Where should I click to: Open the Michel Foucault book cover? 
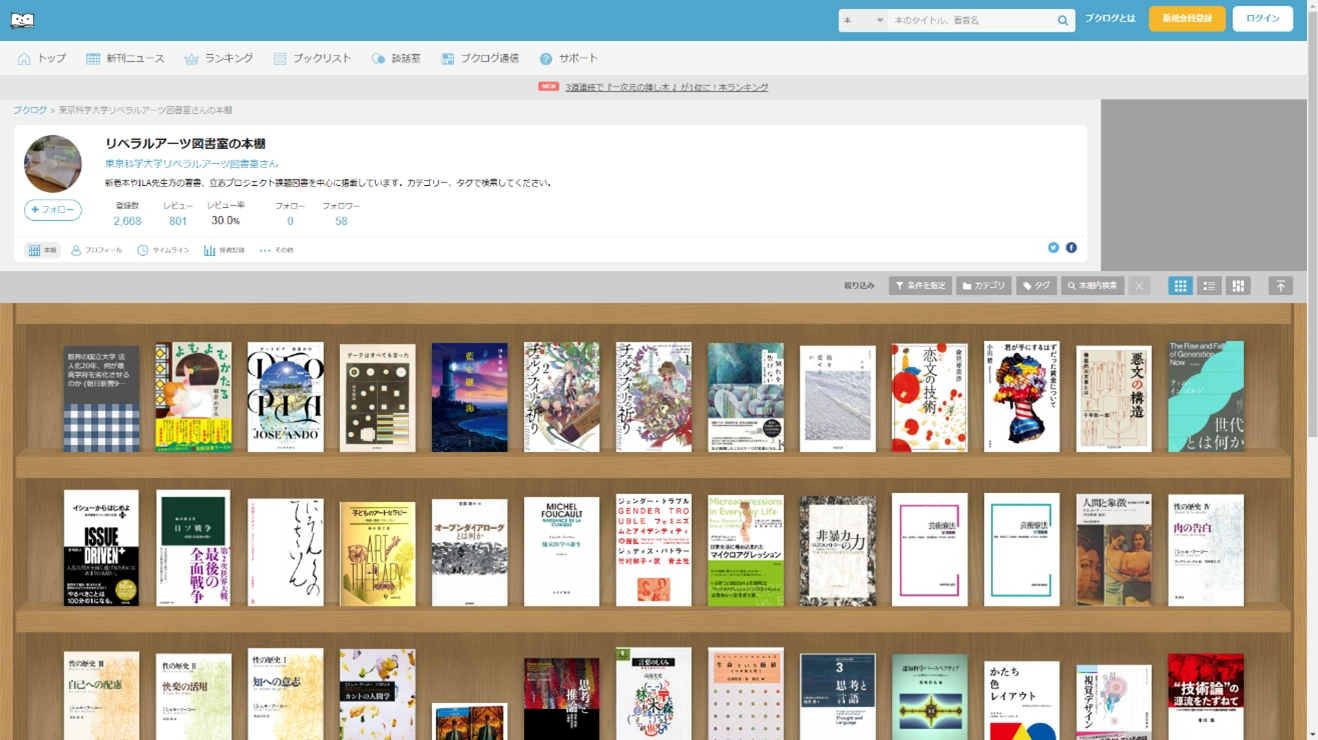point(561,551)
